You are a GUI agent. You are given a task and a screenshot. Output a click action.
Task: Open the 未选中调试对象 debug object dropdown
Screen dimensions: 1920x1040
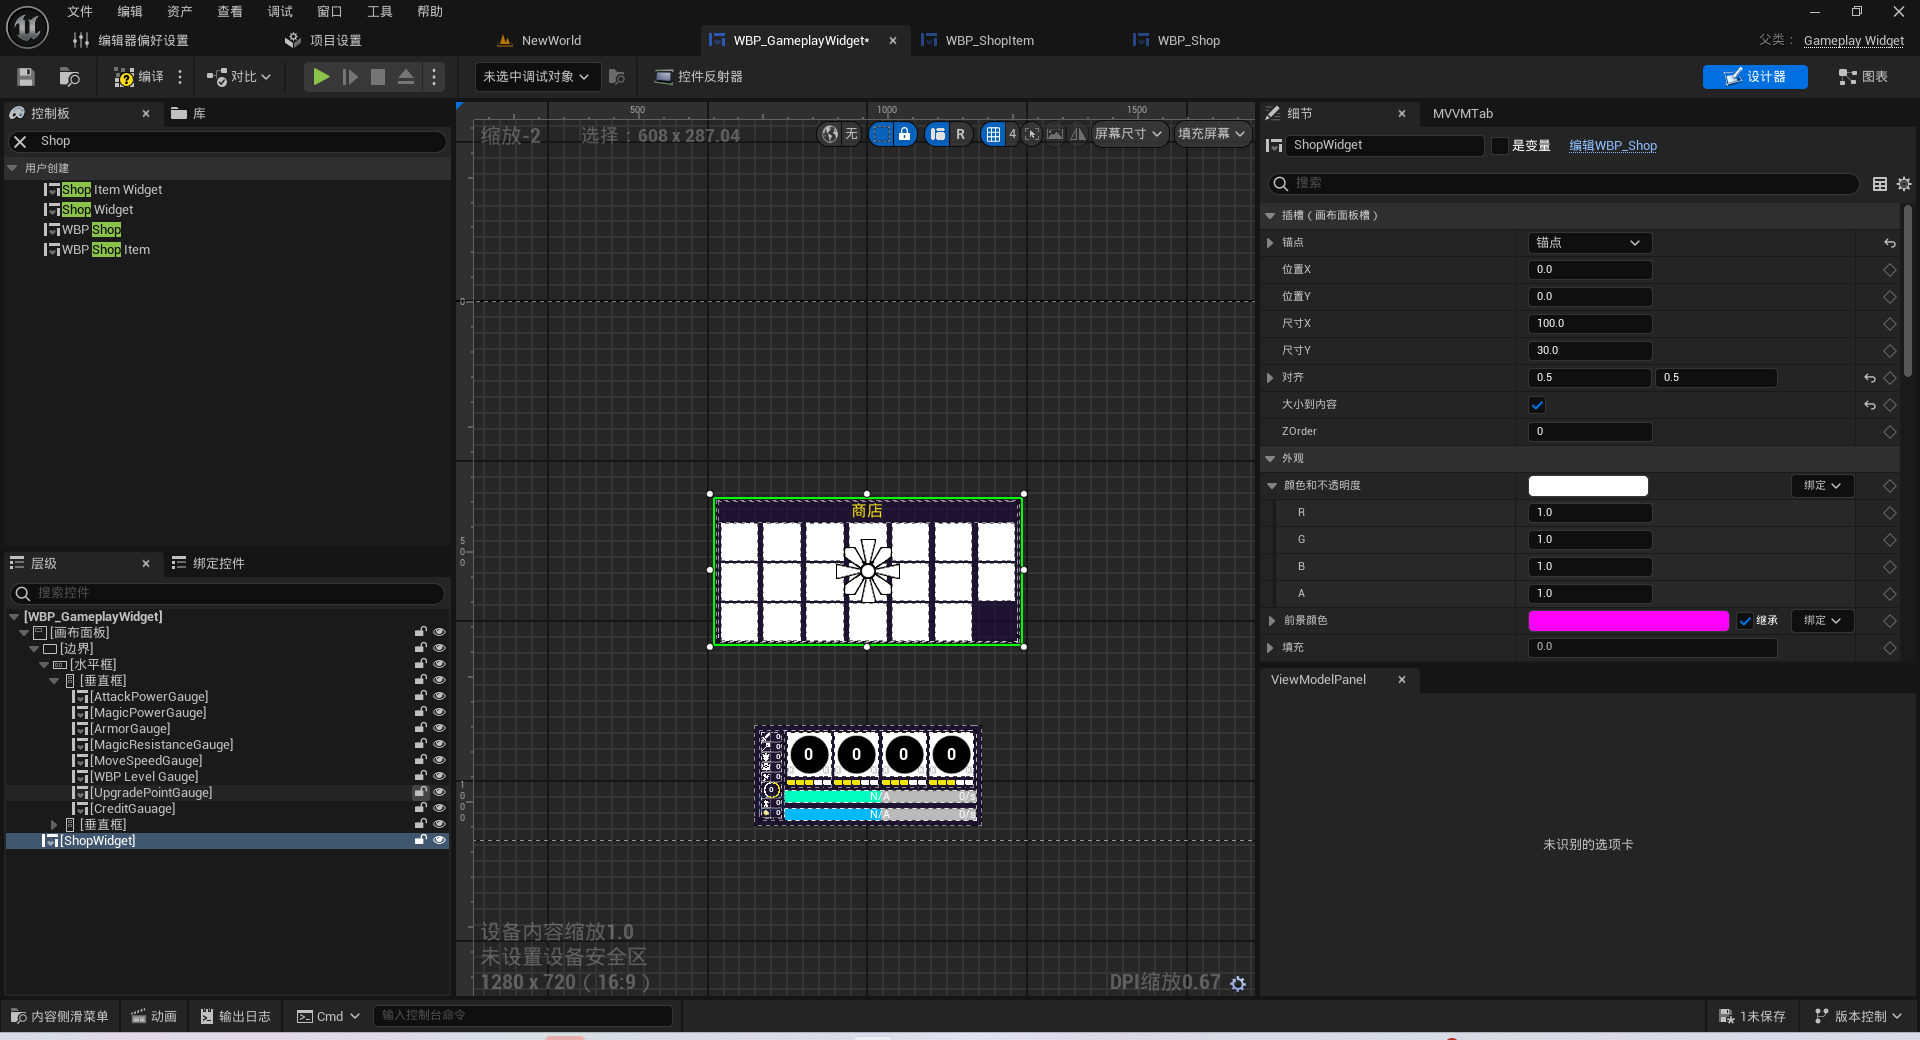coord(535,77)
